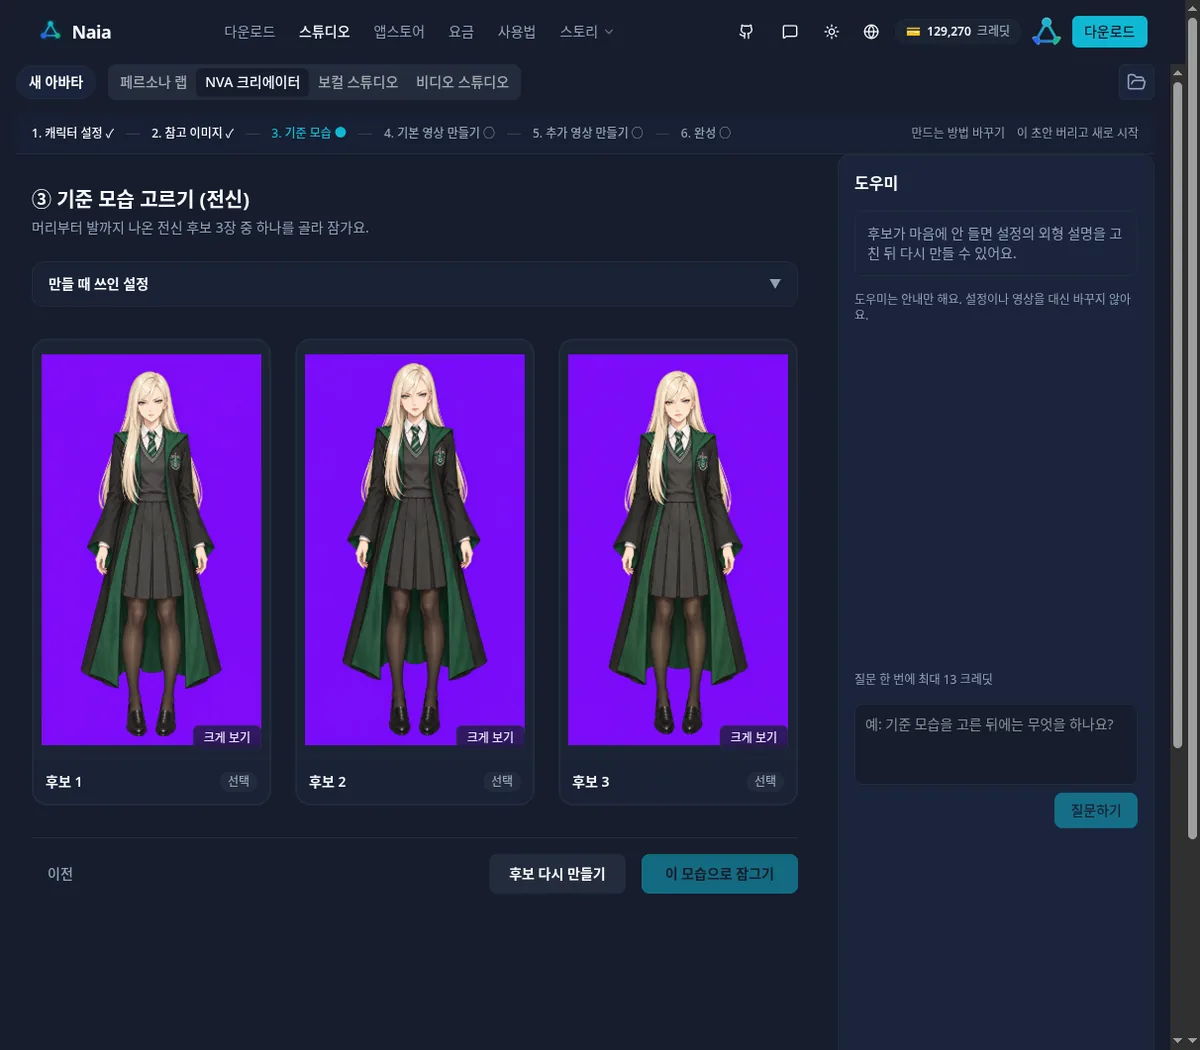Open the folder icon for saved projects
This screenshot has width=1200, height=1050.
coord(1136,82)
